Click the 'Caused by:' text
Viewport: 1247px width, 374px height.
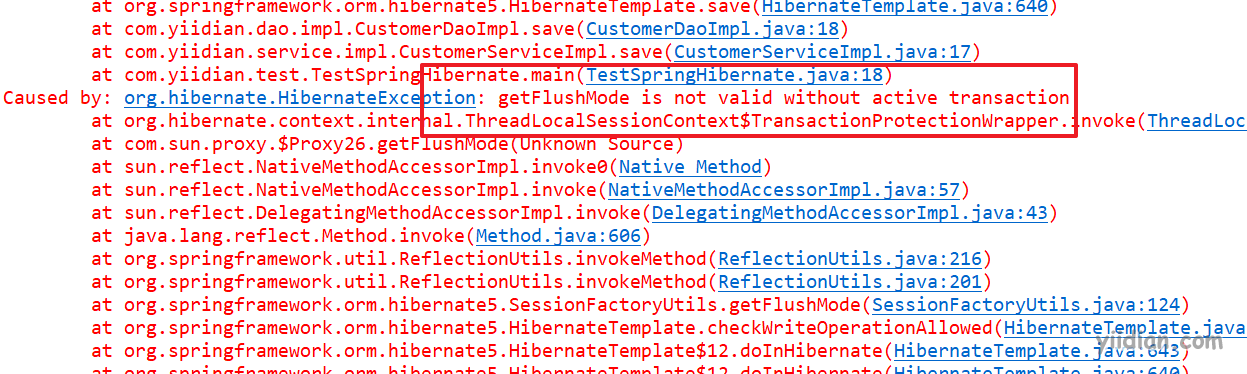click(x=58, y=97)
